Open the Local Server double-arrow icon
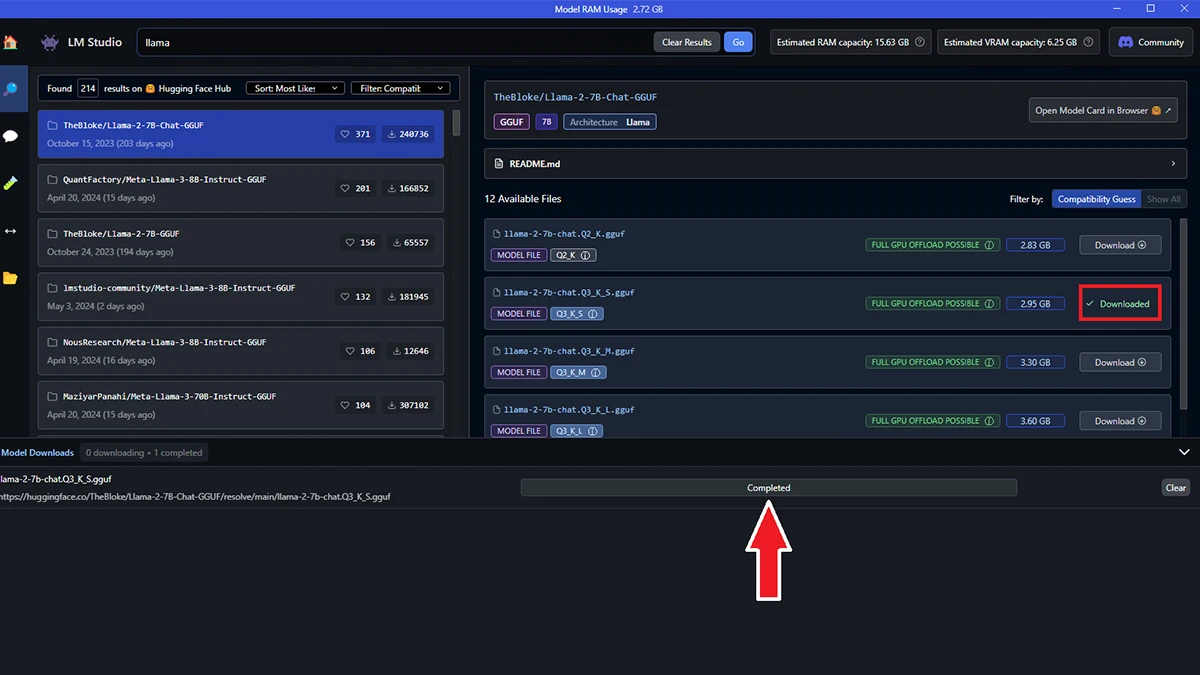 (x=10, y=231)
